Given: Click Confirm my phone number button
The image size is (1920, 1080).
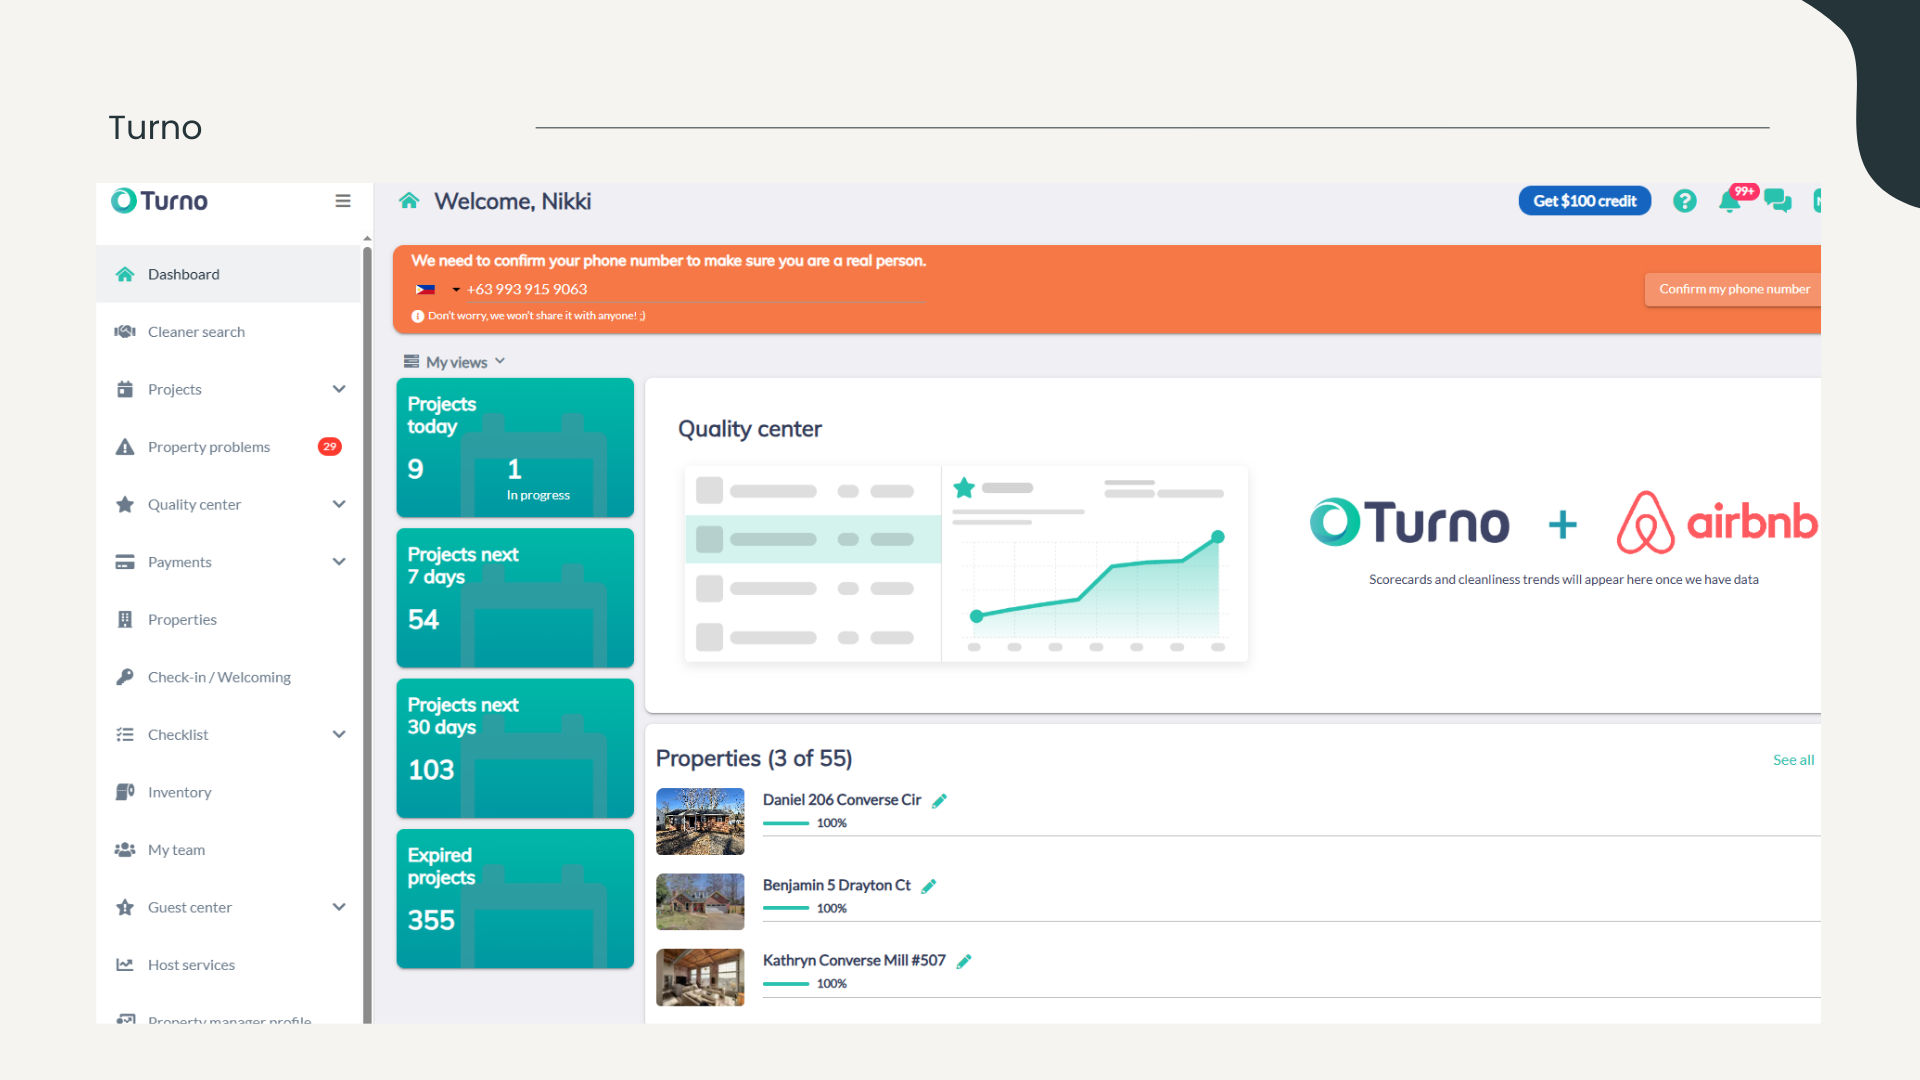Looking at the screenshot, I should point(1733,290).
